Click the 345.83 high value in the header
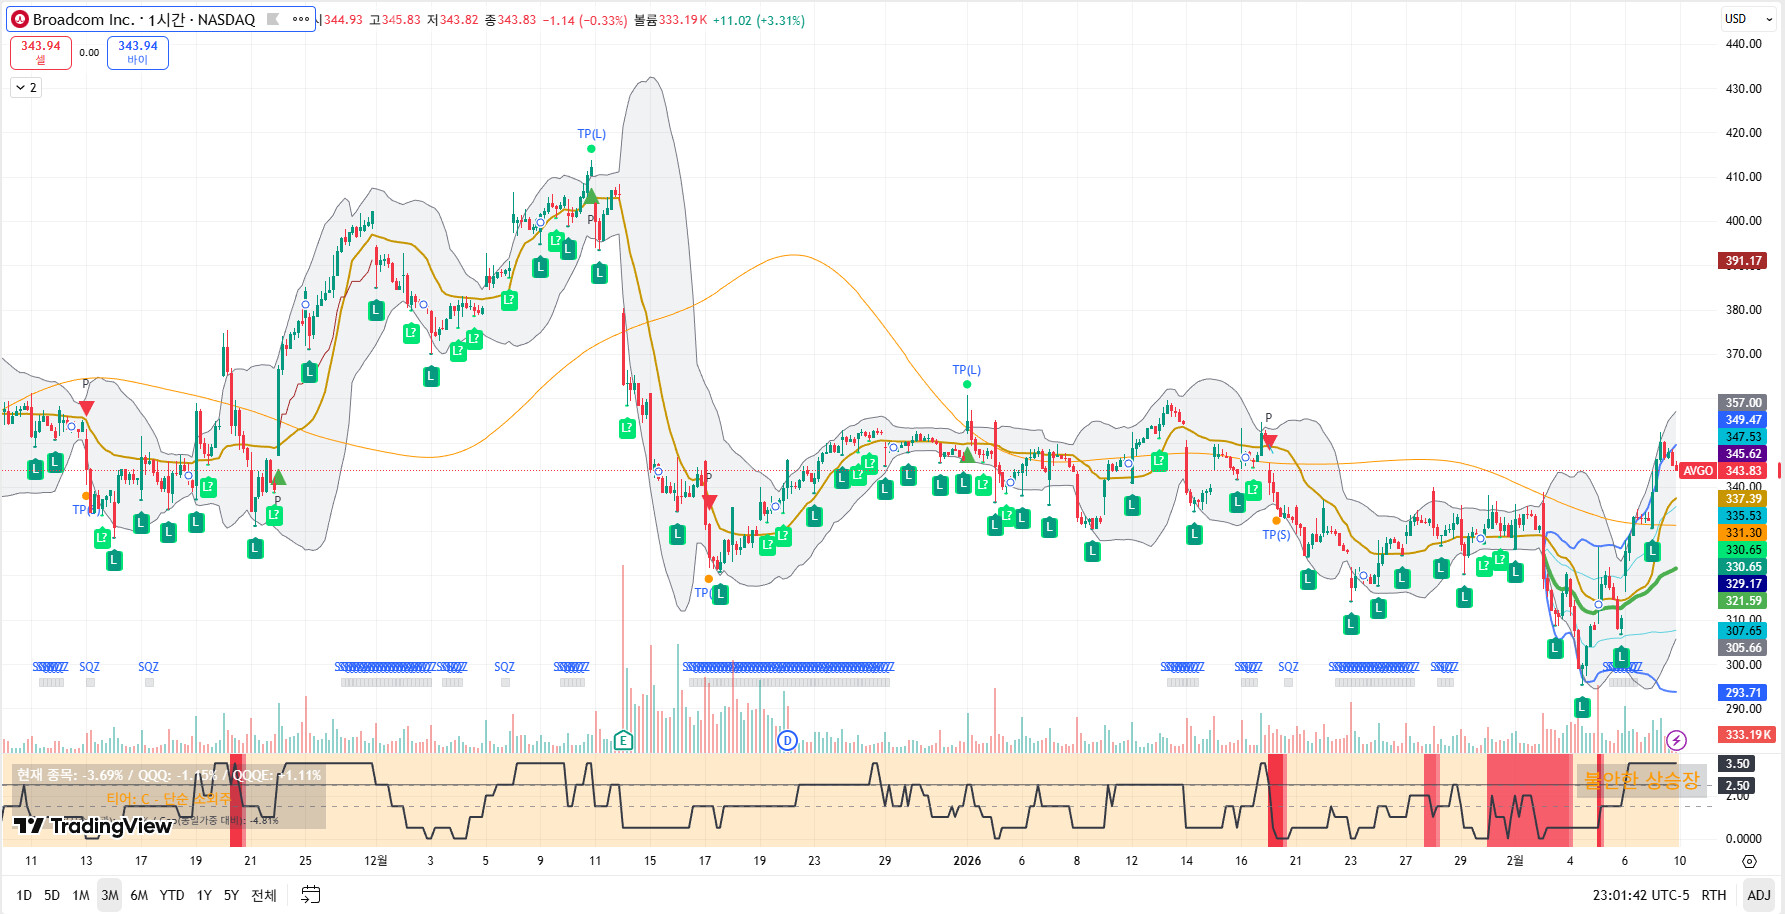 pyautogui.click(x=401, y=20)
